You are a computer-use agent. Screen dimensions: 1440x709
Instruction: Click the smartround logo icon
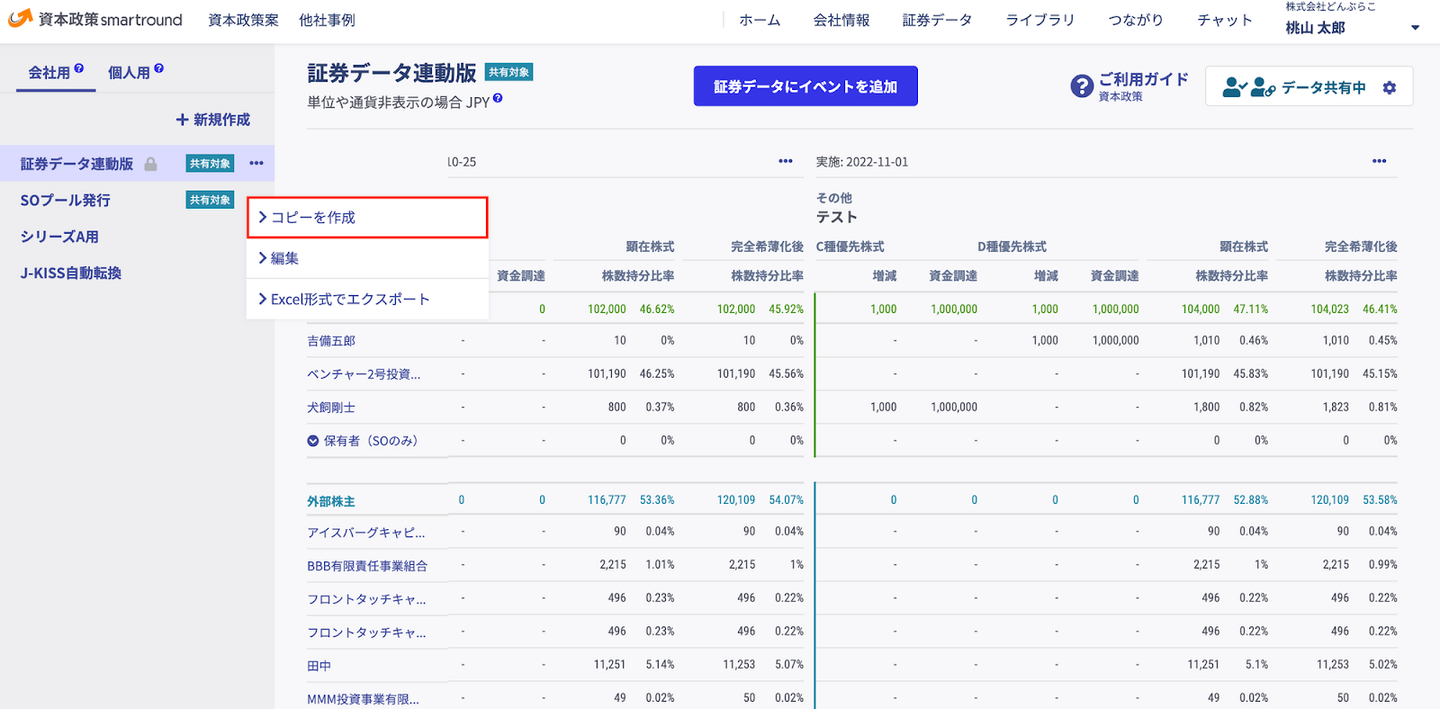(20, 19)
